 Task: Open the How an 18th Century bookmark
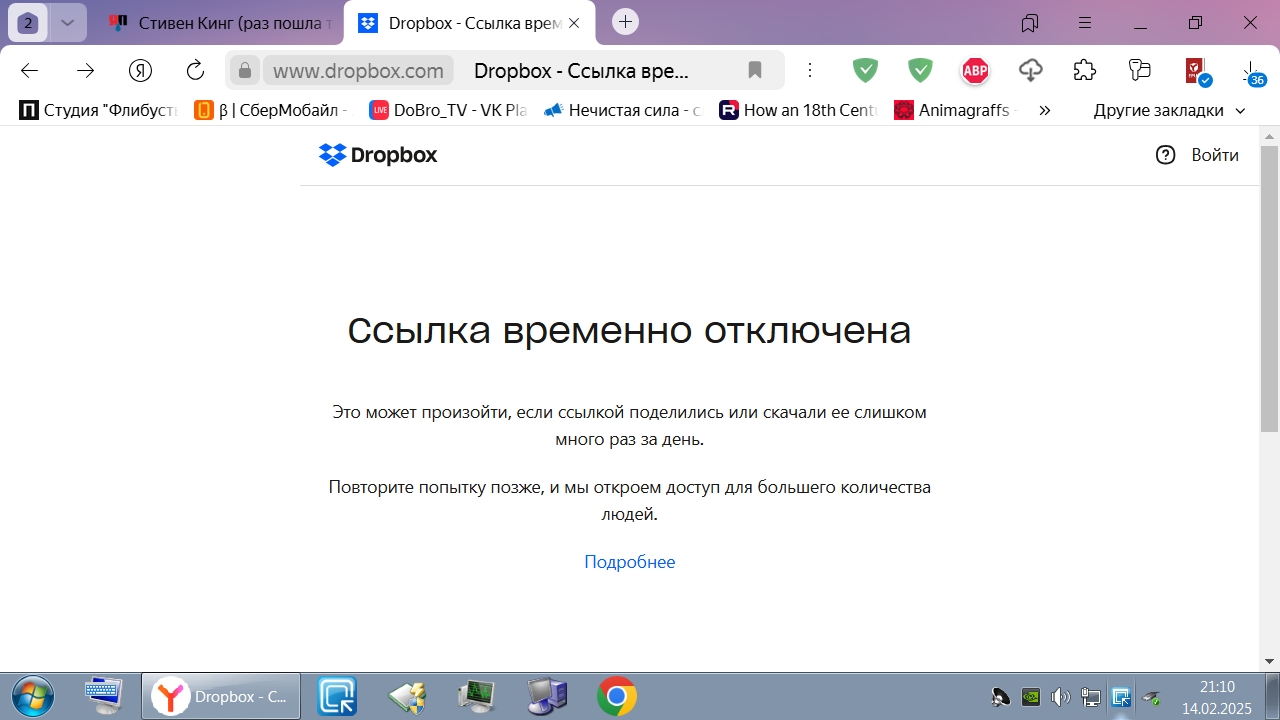point(798,110)
